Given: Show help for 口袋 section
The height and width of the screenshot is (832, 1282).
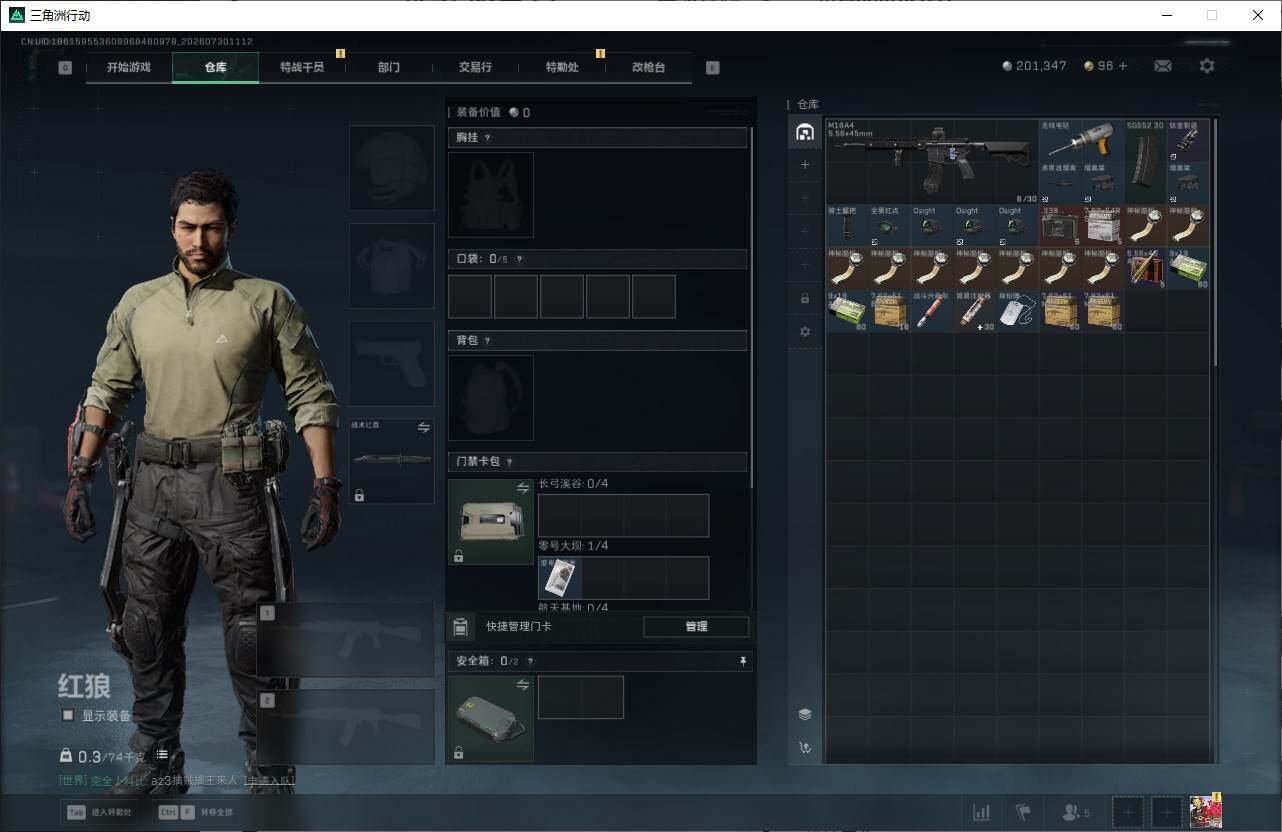Looking at the screenshot, I should (x=518, y=260).
